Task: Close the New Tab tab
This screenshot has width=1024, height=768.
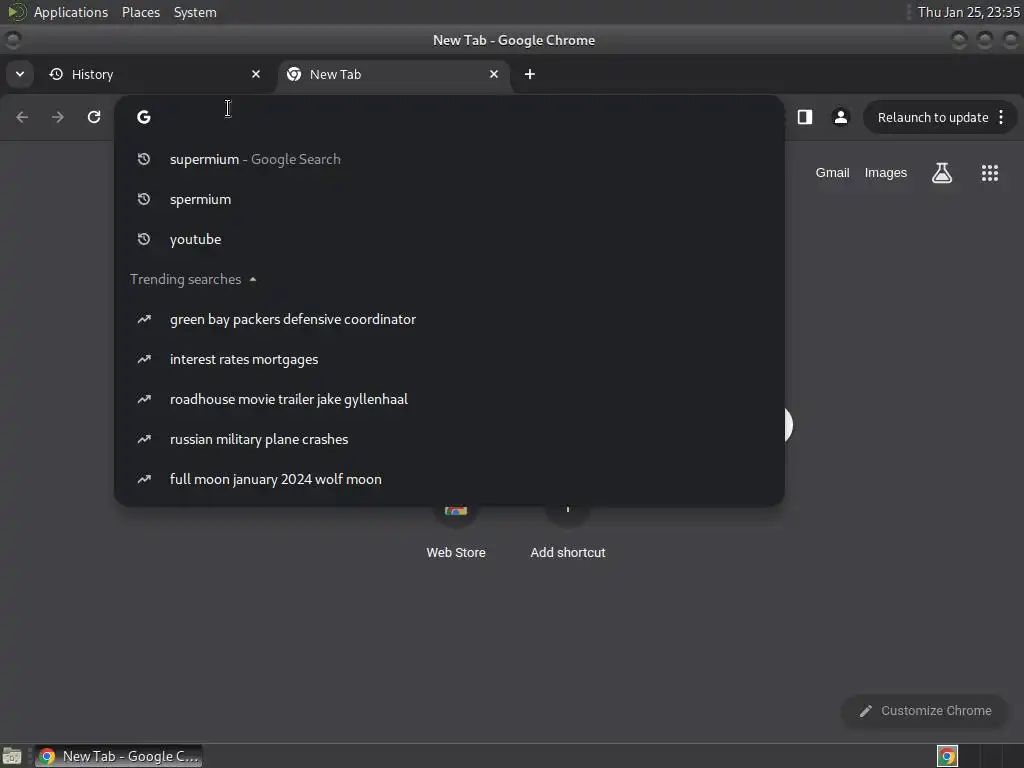Action: coord(494,74)
